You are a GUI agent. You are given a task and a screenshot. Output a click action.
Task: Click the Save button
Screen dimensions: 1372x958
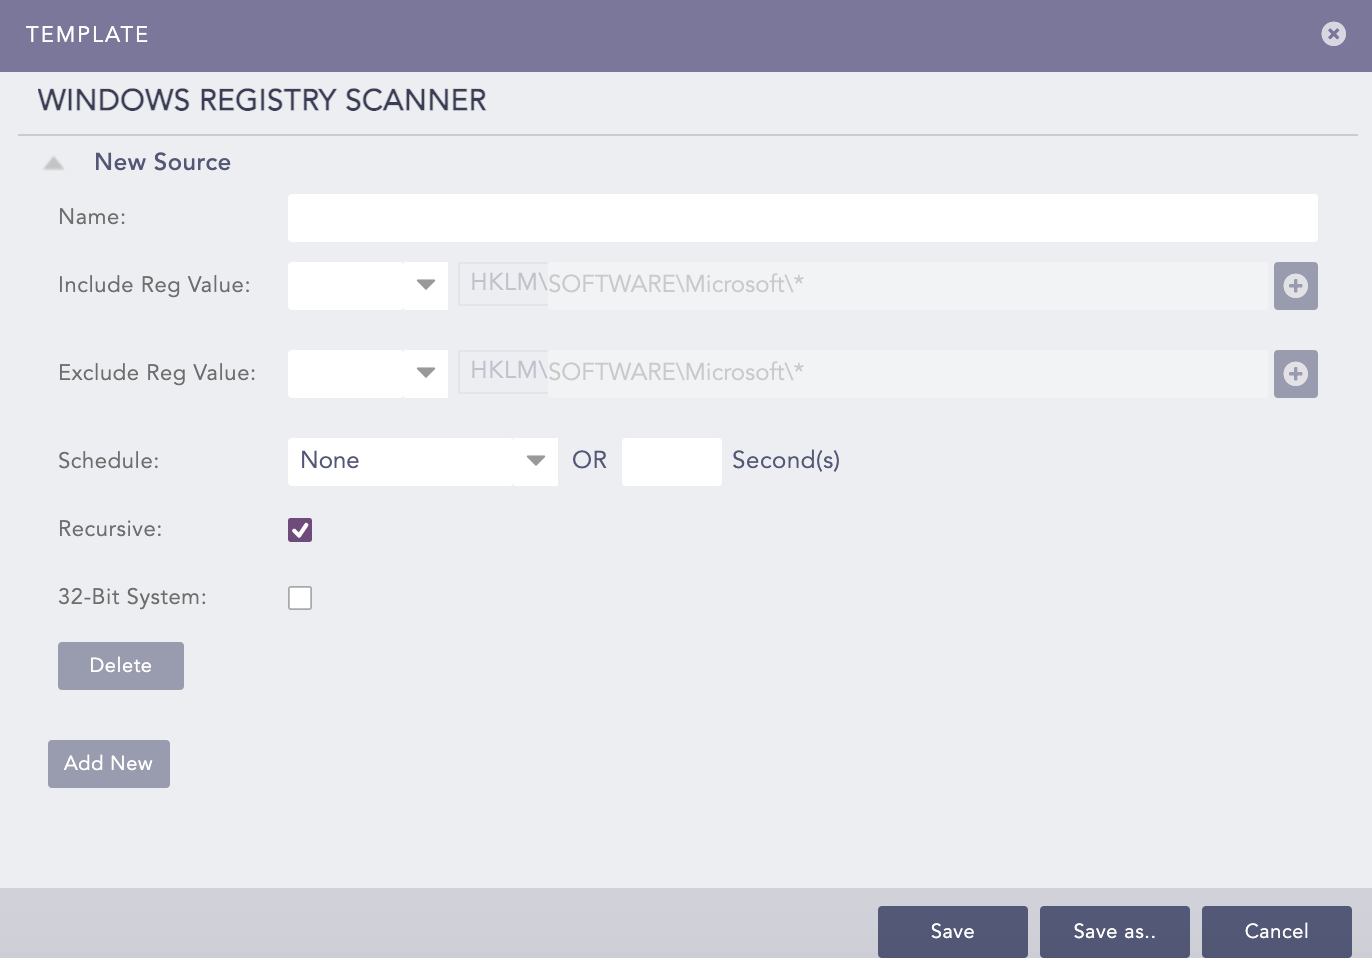[952, 932]
